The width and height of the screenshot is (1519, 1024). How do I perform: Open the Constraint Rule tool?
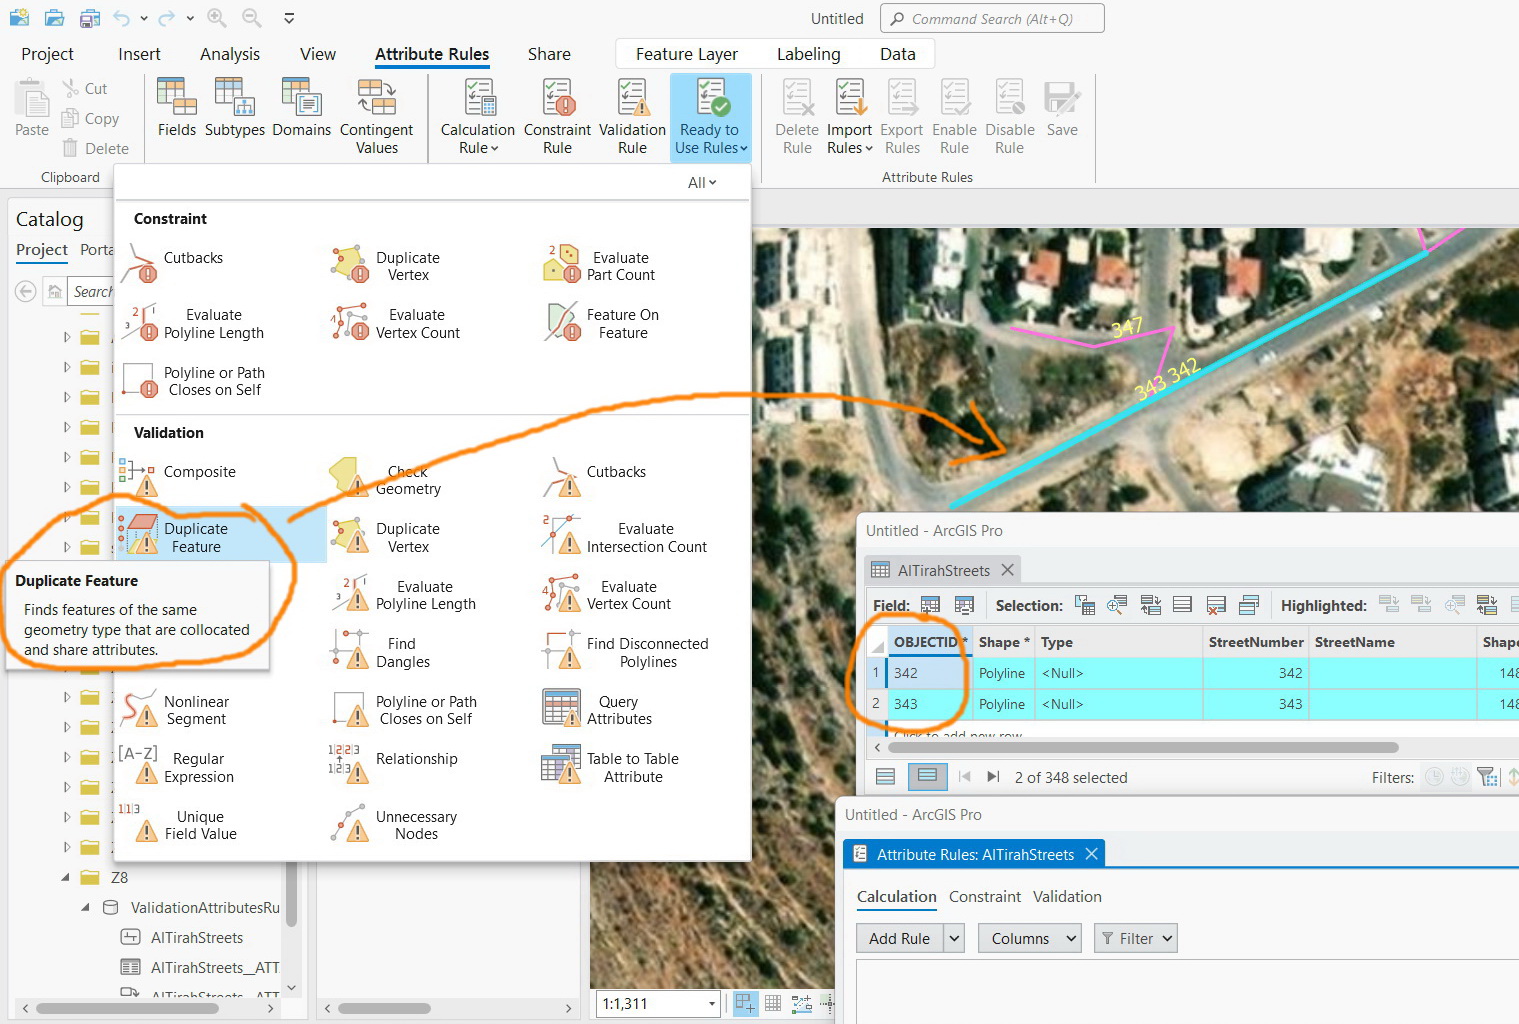pyautogui.click(x=557, y=115)
